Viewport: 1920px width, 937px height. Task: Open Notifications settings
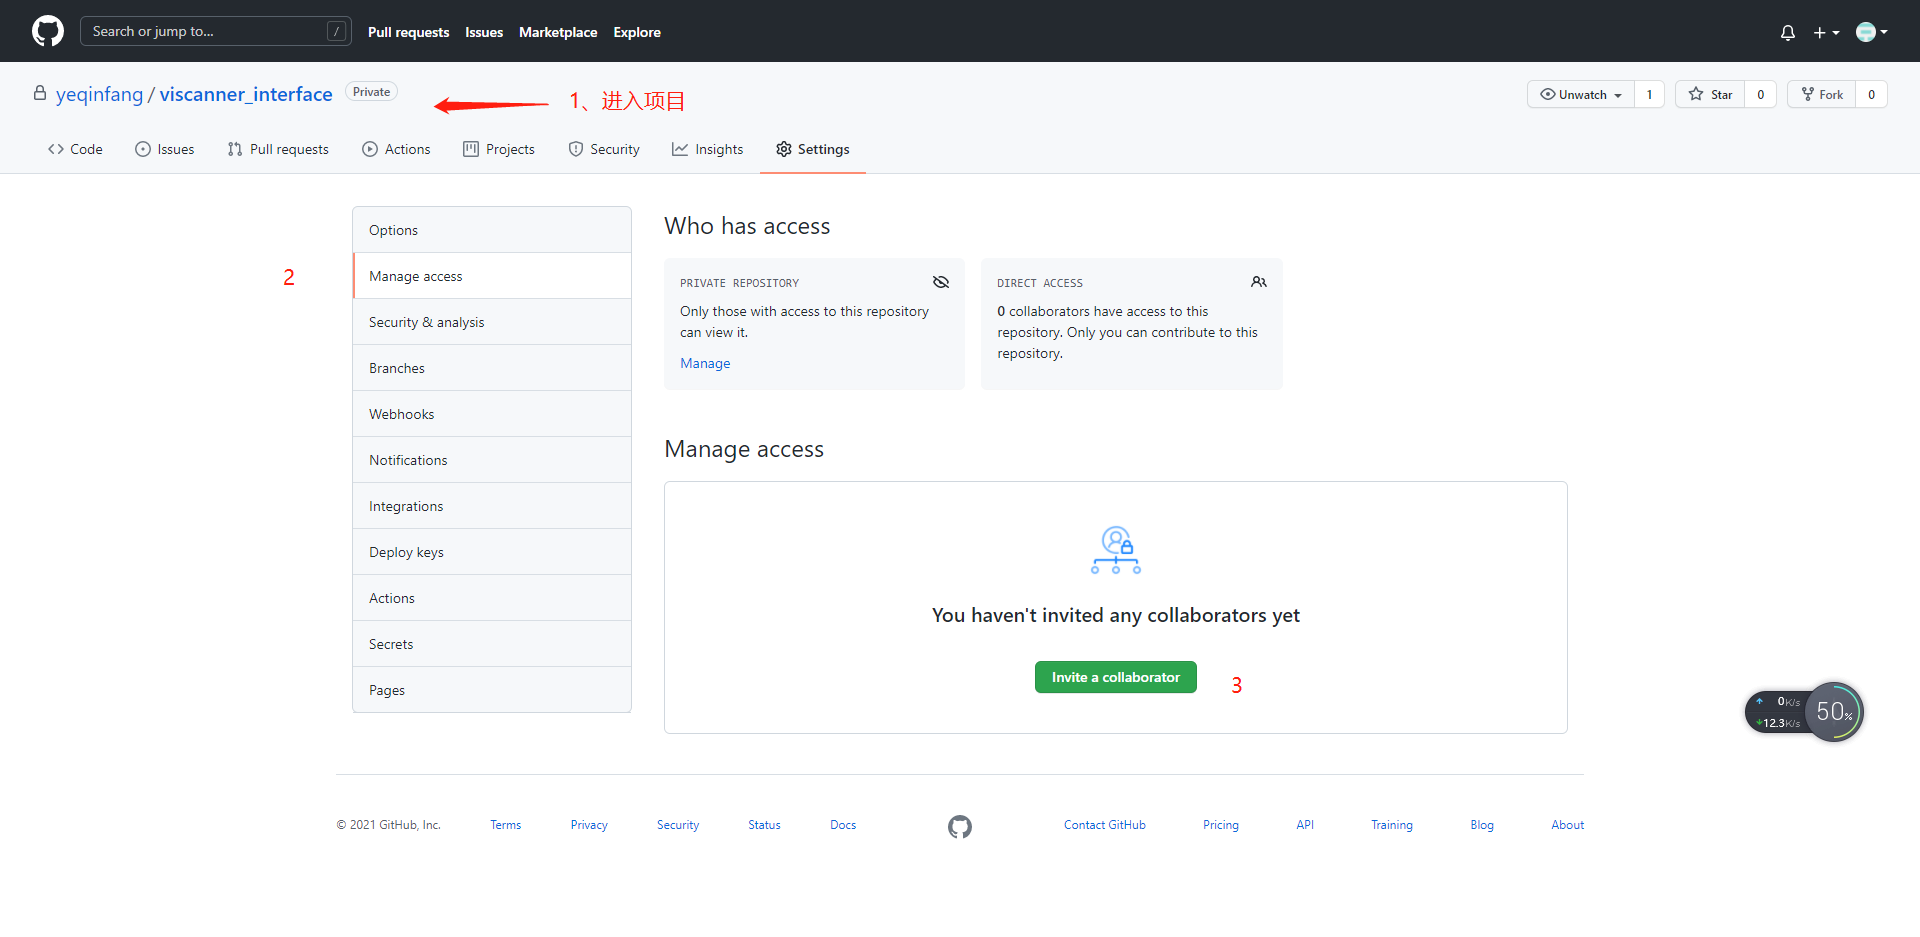[x=492, y=460]
